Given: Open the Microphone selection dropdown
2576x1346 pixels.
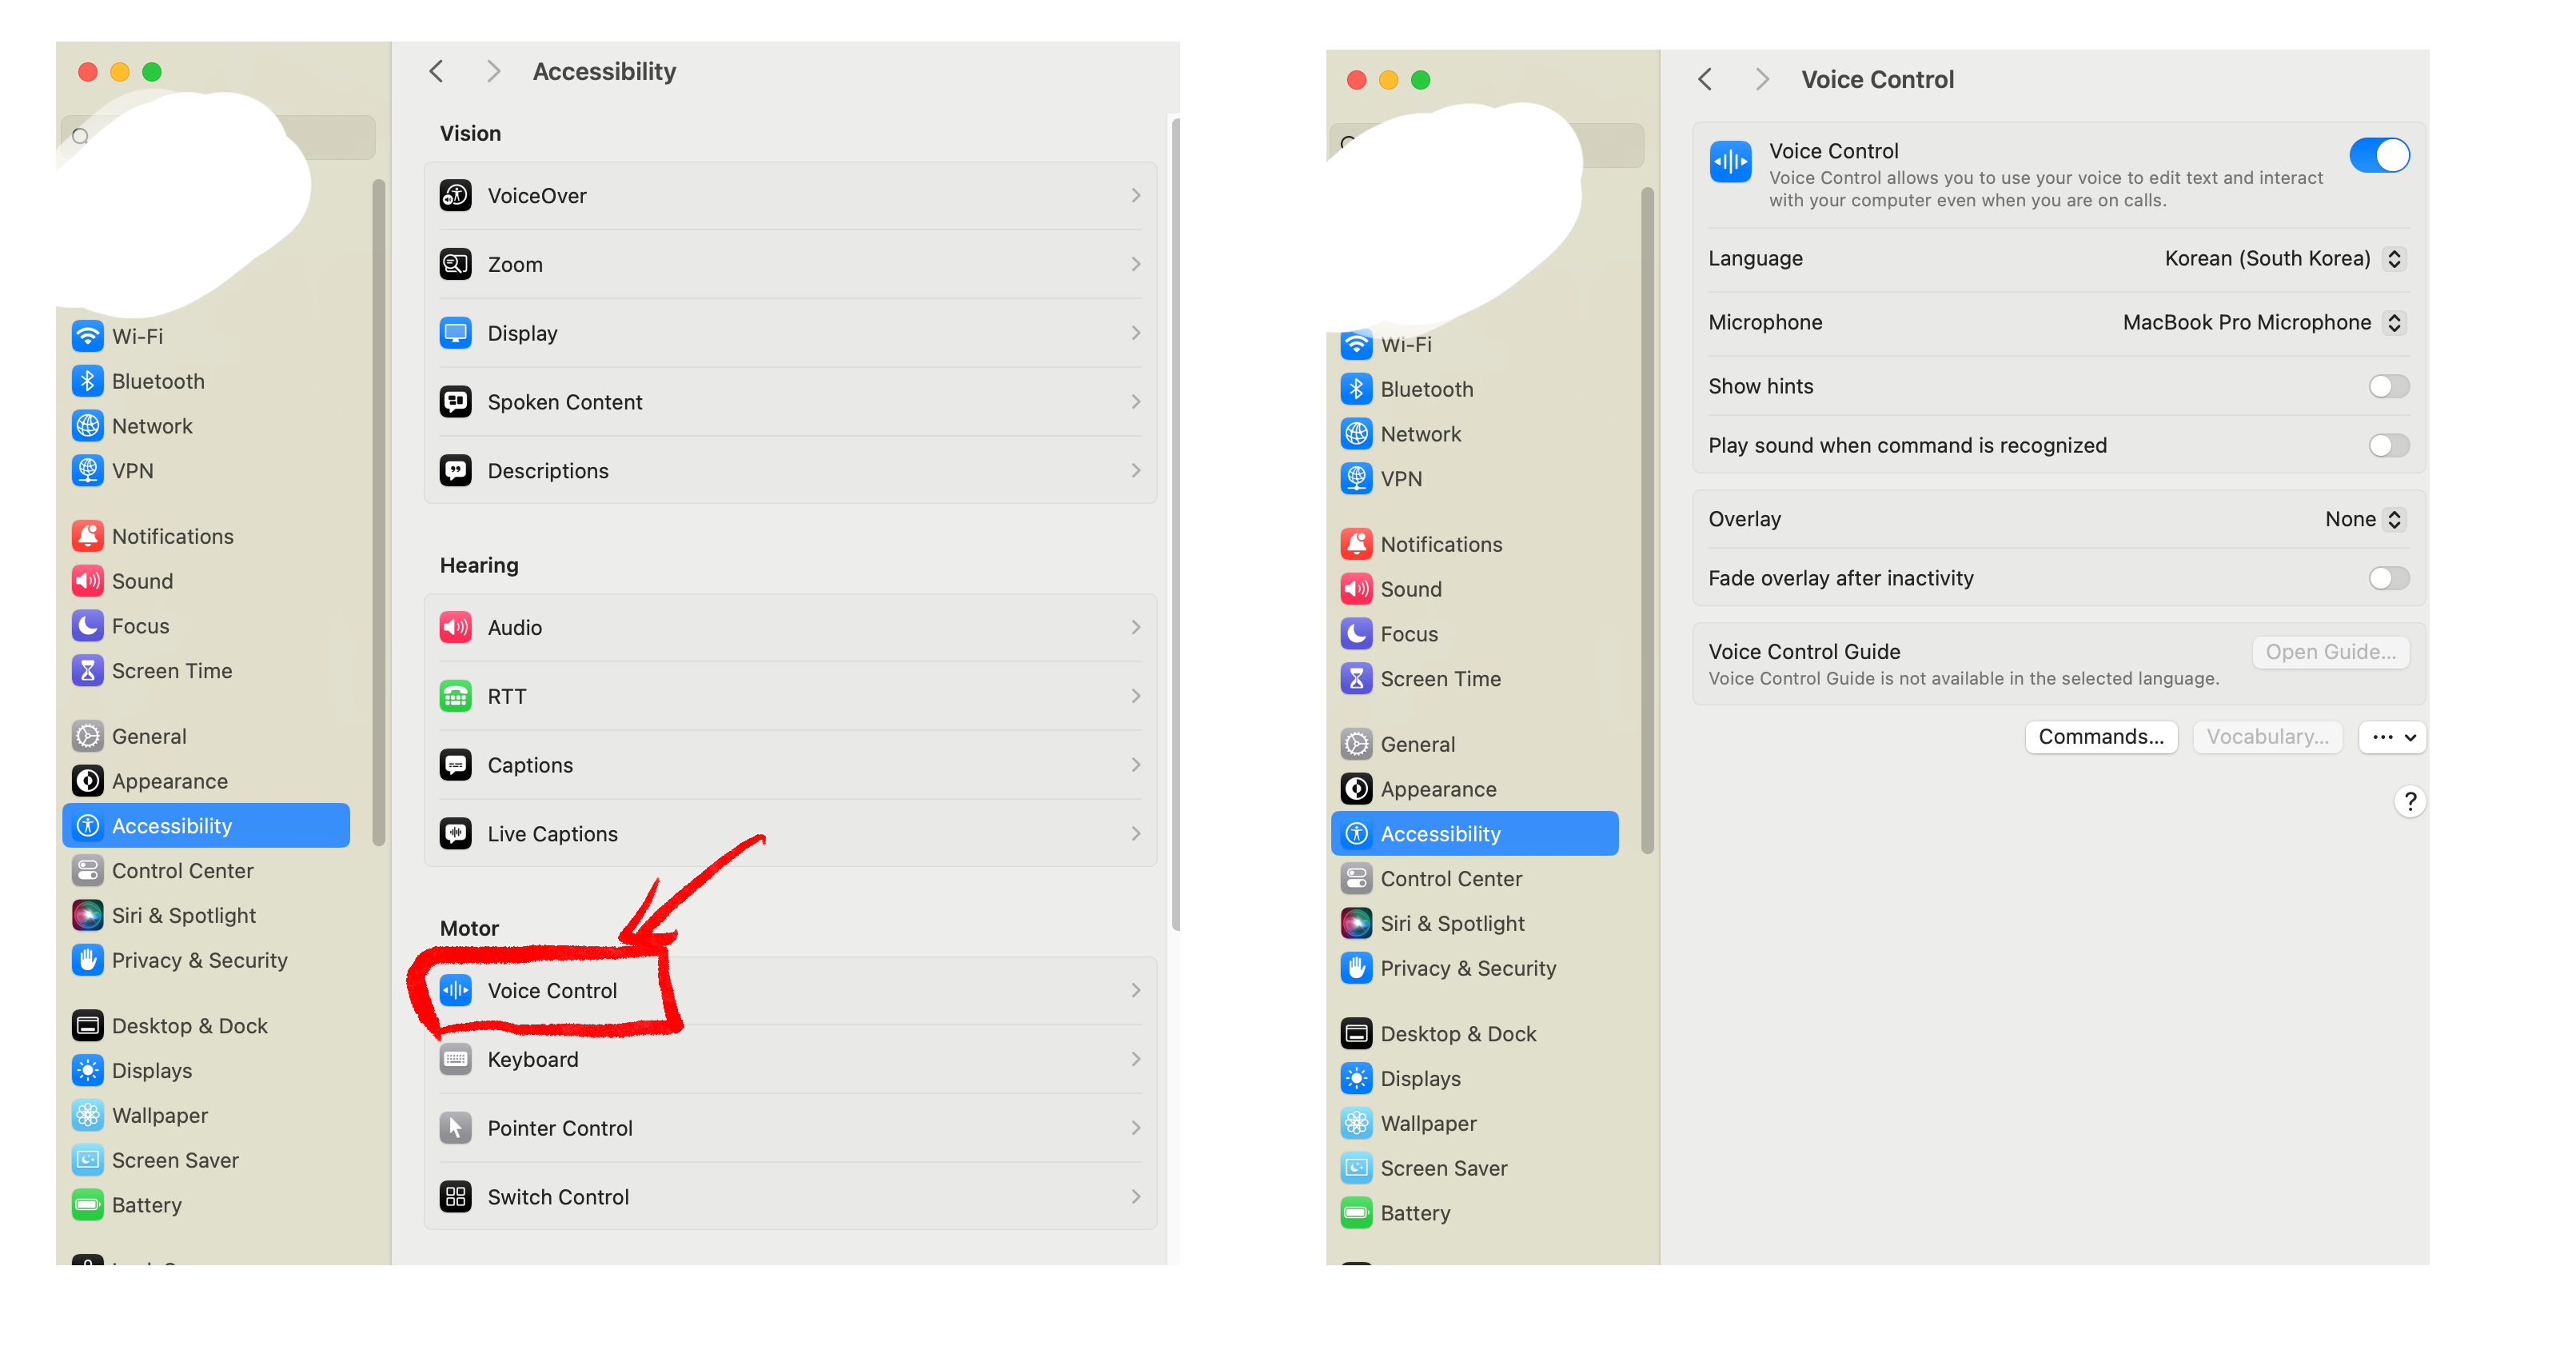Looking at the screenshot, I should 2262,322.
